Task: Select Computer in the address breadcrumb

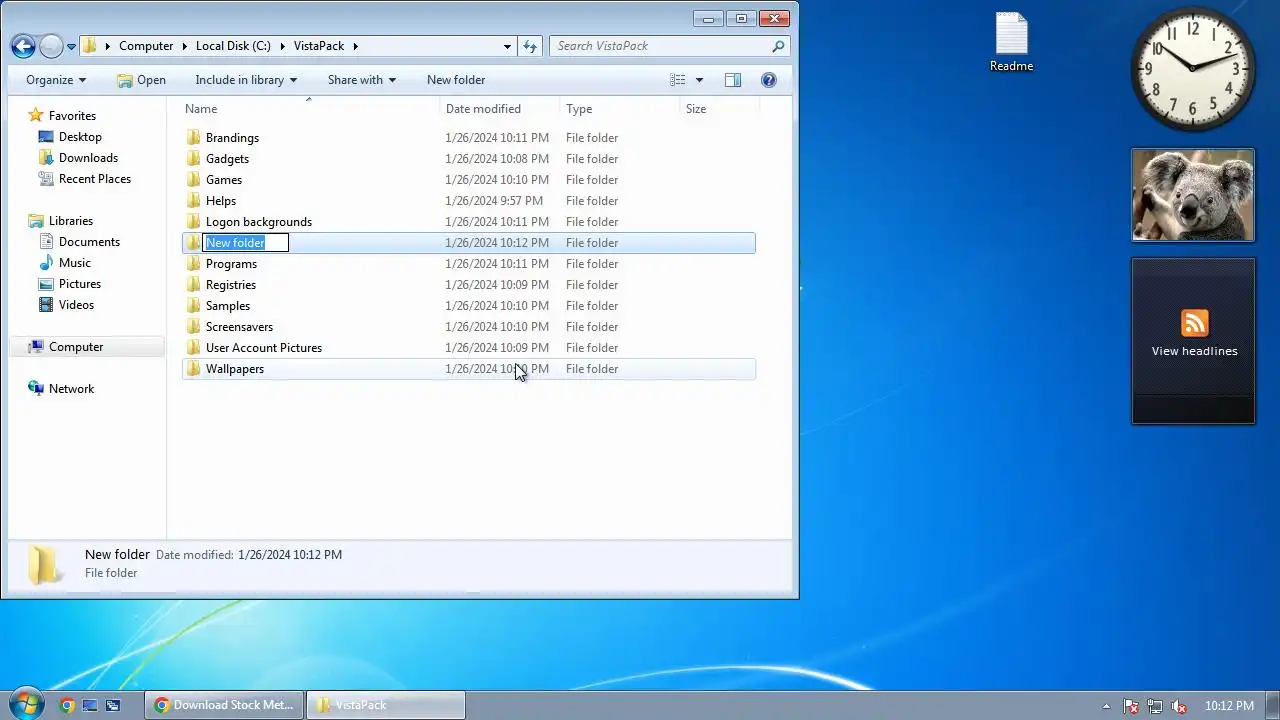Action: [x=146, y=46]
